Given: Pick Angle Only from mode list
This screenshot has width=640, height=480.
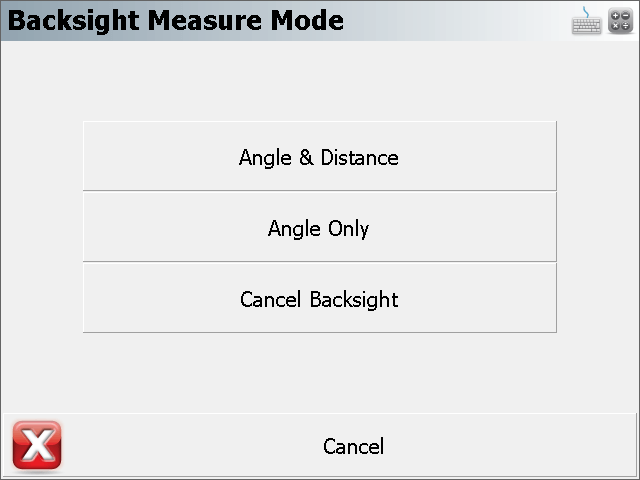Looking at the screenshot, I should coord(320,227).
